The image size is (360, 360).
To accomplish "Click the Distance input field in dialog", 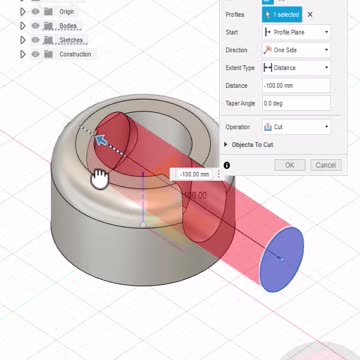I will (296, 86).
